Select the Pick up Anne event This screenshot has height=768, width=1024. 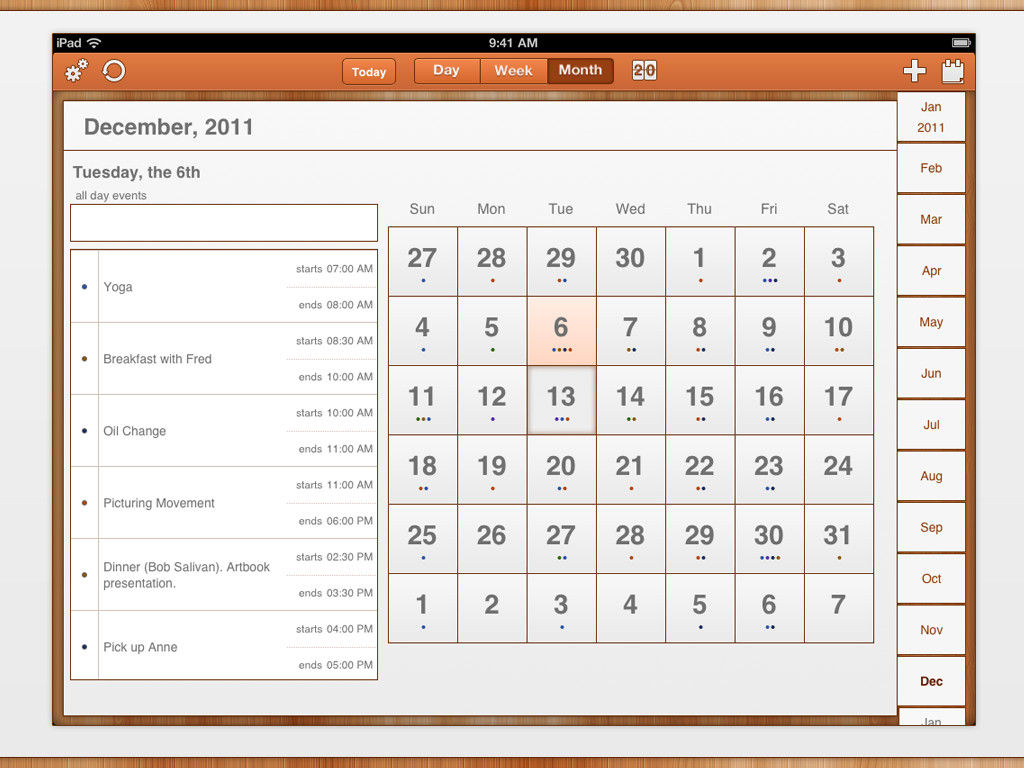pyautogui.click(x=224, y=647)
